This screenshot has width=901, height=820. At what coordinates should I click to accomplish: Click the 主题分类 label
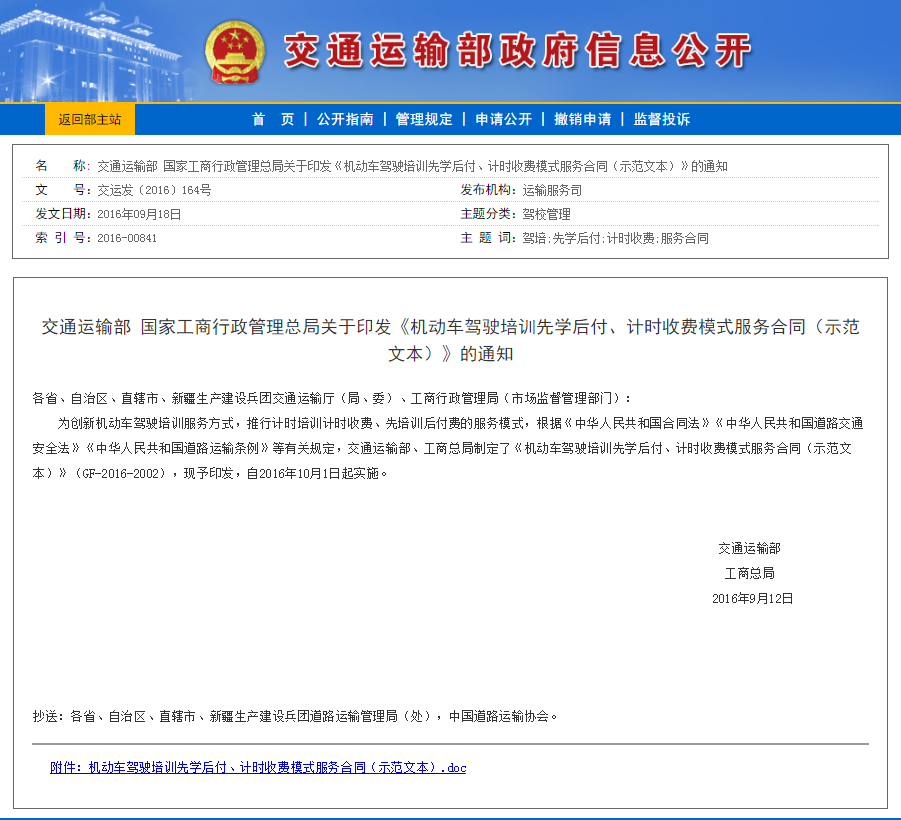pyautogui.click(x=488, y=214)
